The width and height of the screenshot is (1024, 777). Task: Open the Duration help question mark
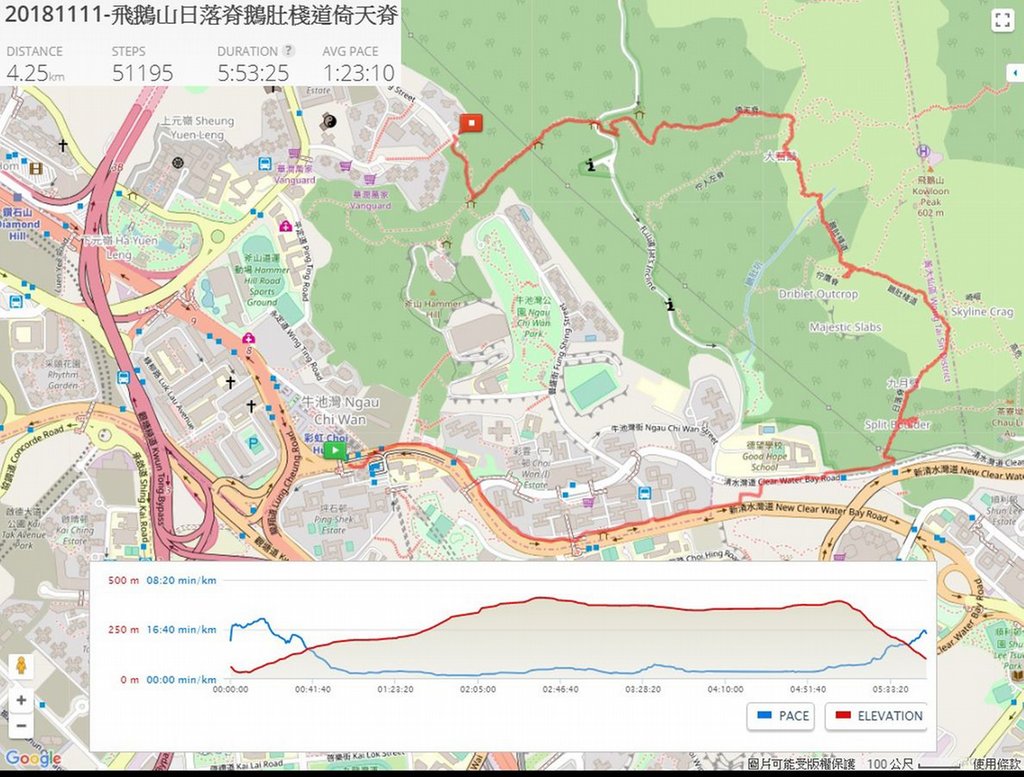pyautogui.click(x=289, y=51)
